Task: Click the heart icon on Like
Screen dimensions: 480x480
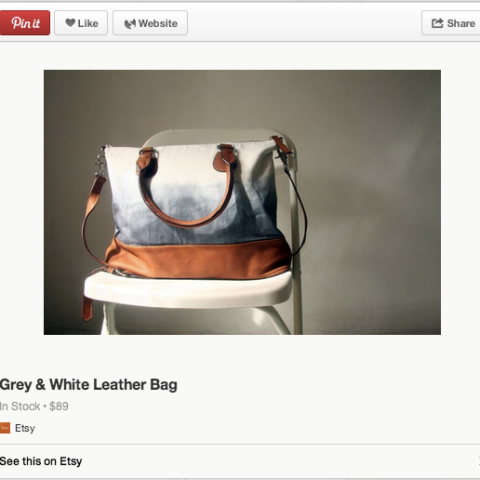Action: tap(70, 23)
